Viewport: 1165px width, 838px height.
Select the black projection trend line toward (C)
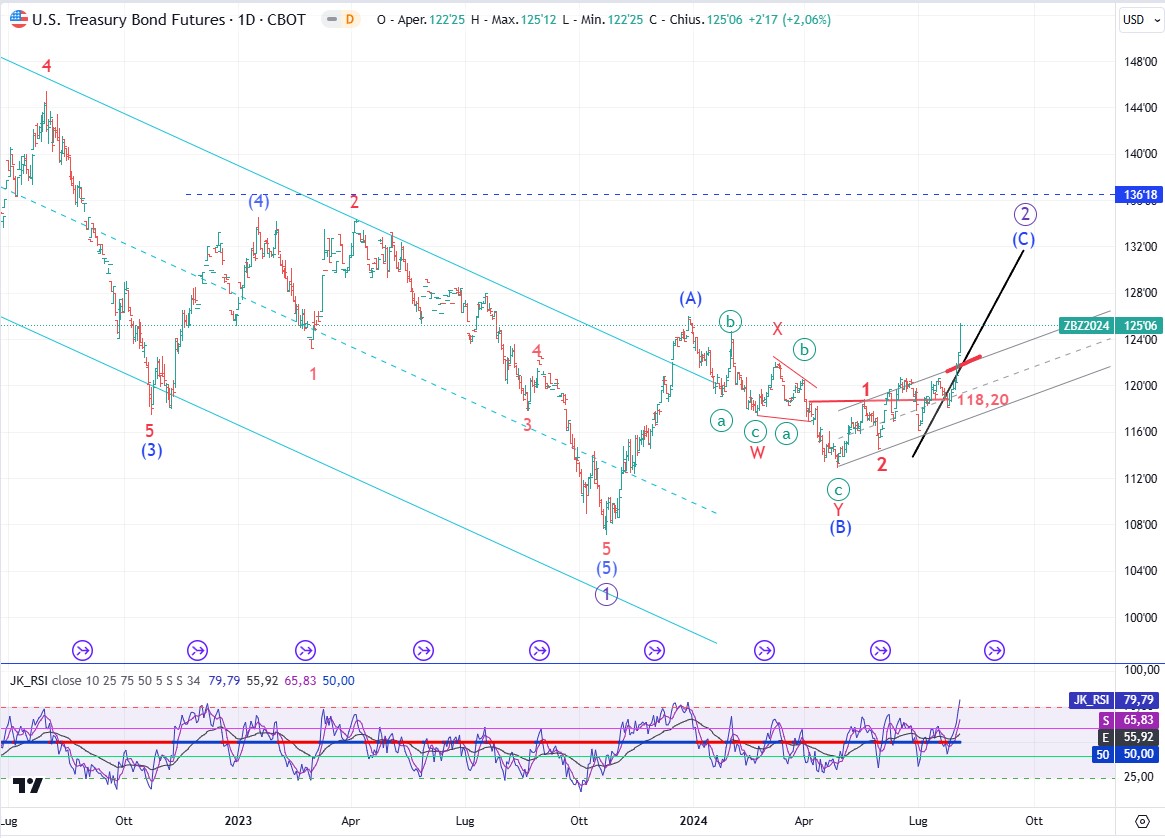coord(968,354)
